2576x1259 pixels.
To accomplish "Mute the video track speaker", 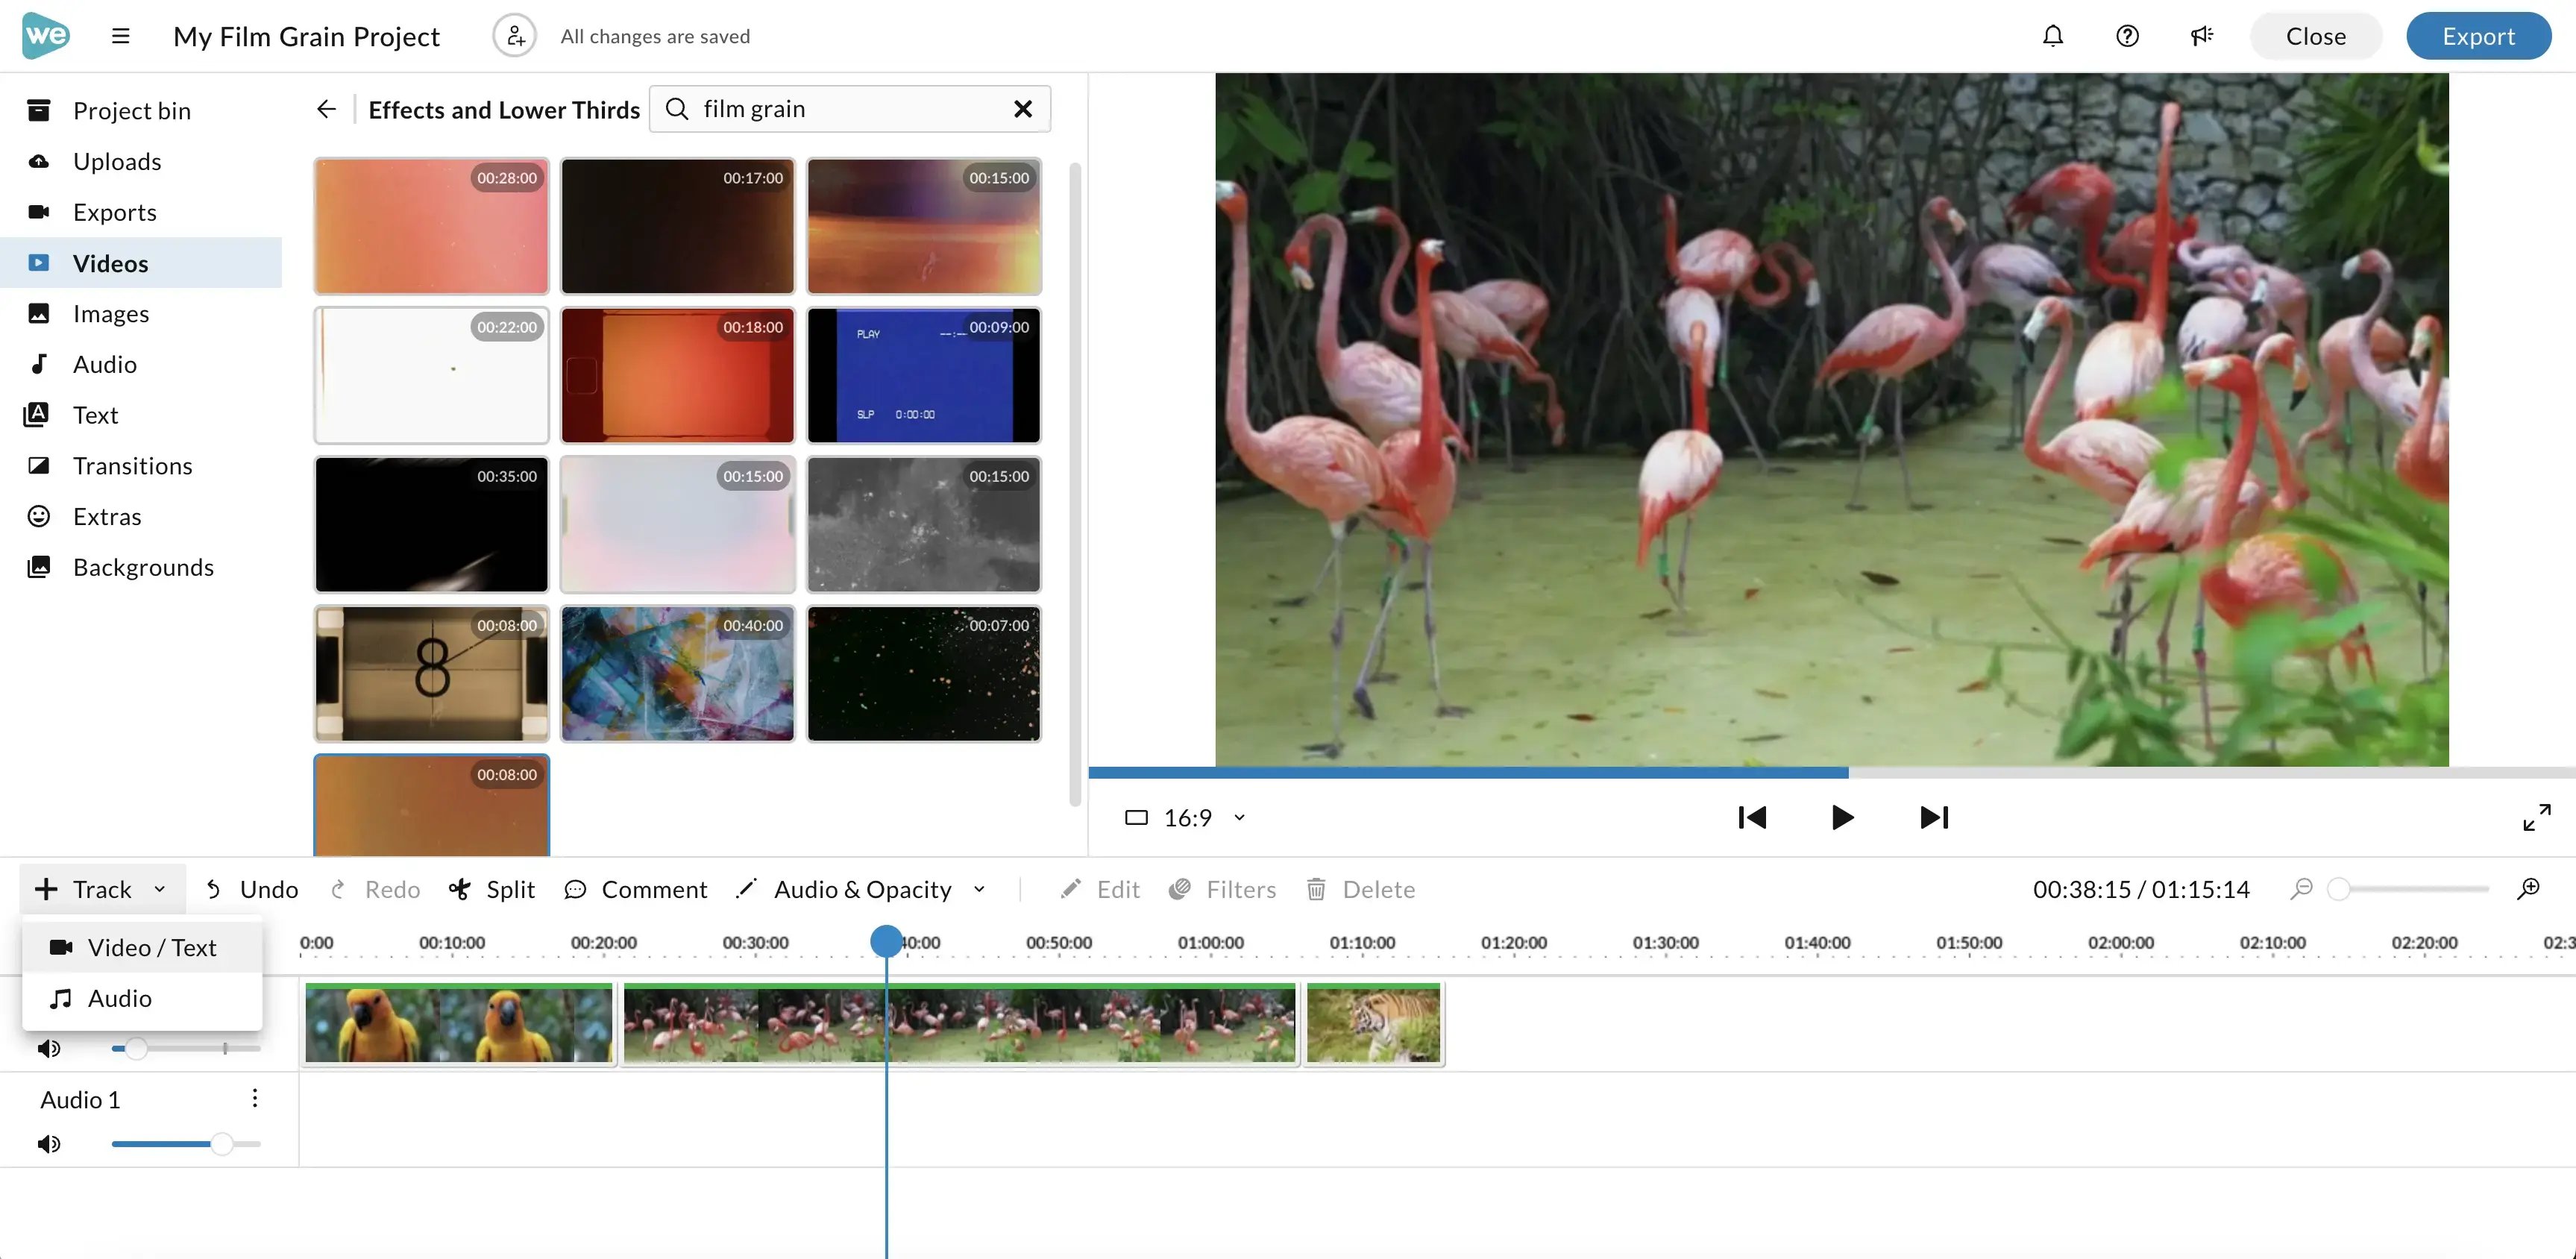I will pyautogui.click(x=49, y=1048).
